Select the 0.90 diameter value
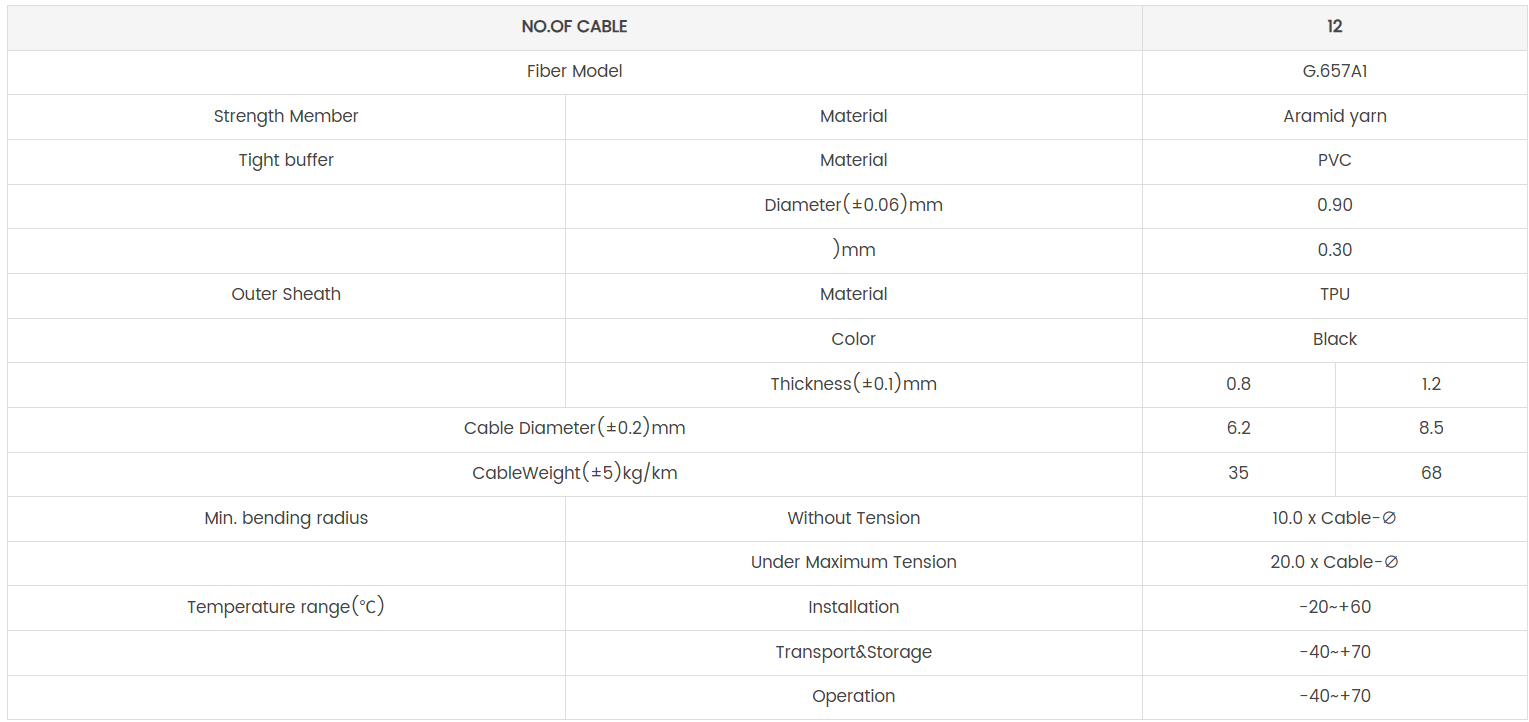 (x=1334, y=205)
